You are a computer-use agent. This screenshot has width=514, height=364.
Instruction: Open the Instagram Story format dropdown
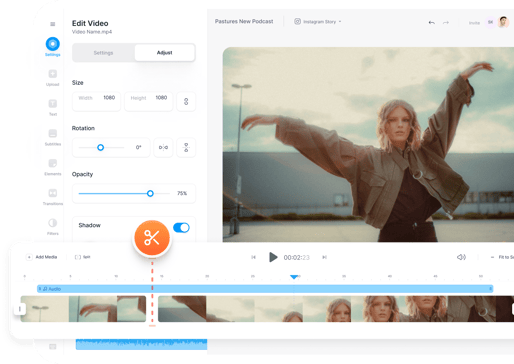pyautogui.click(x=318, y=22)
